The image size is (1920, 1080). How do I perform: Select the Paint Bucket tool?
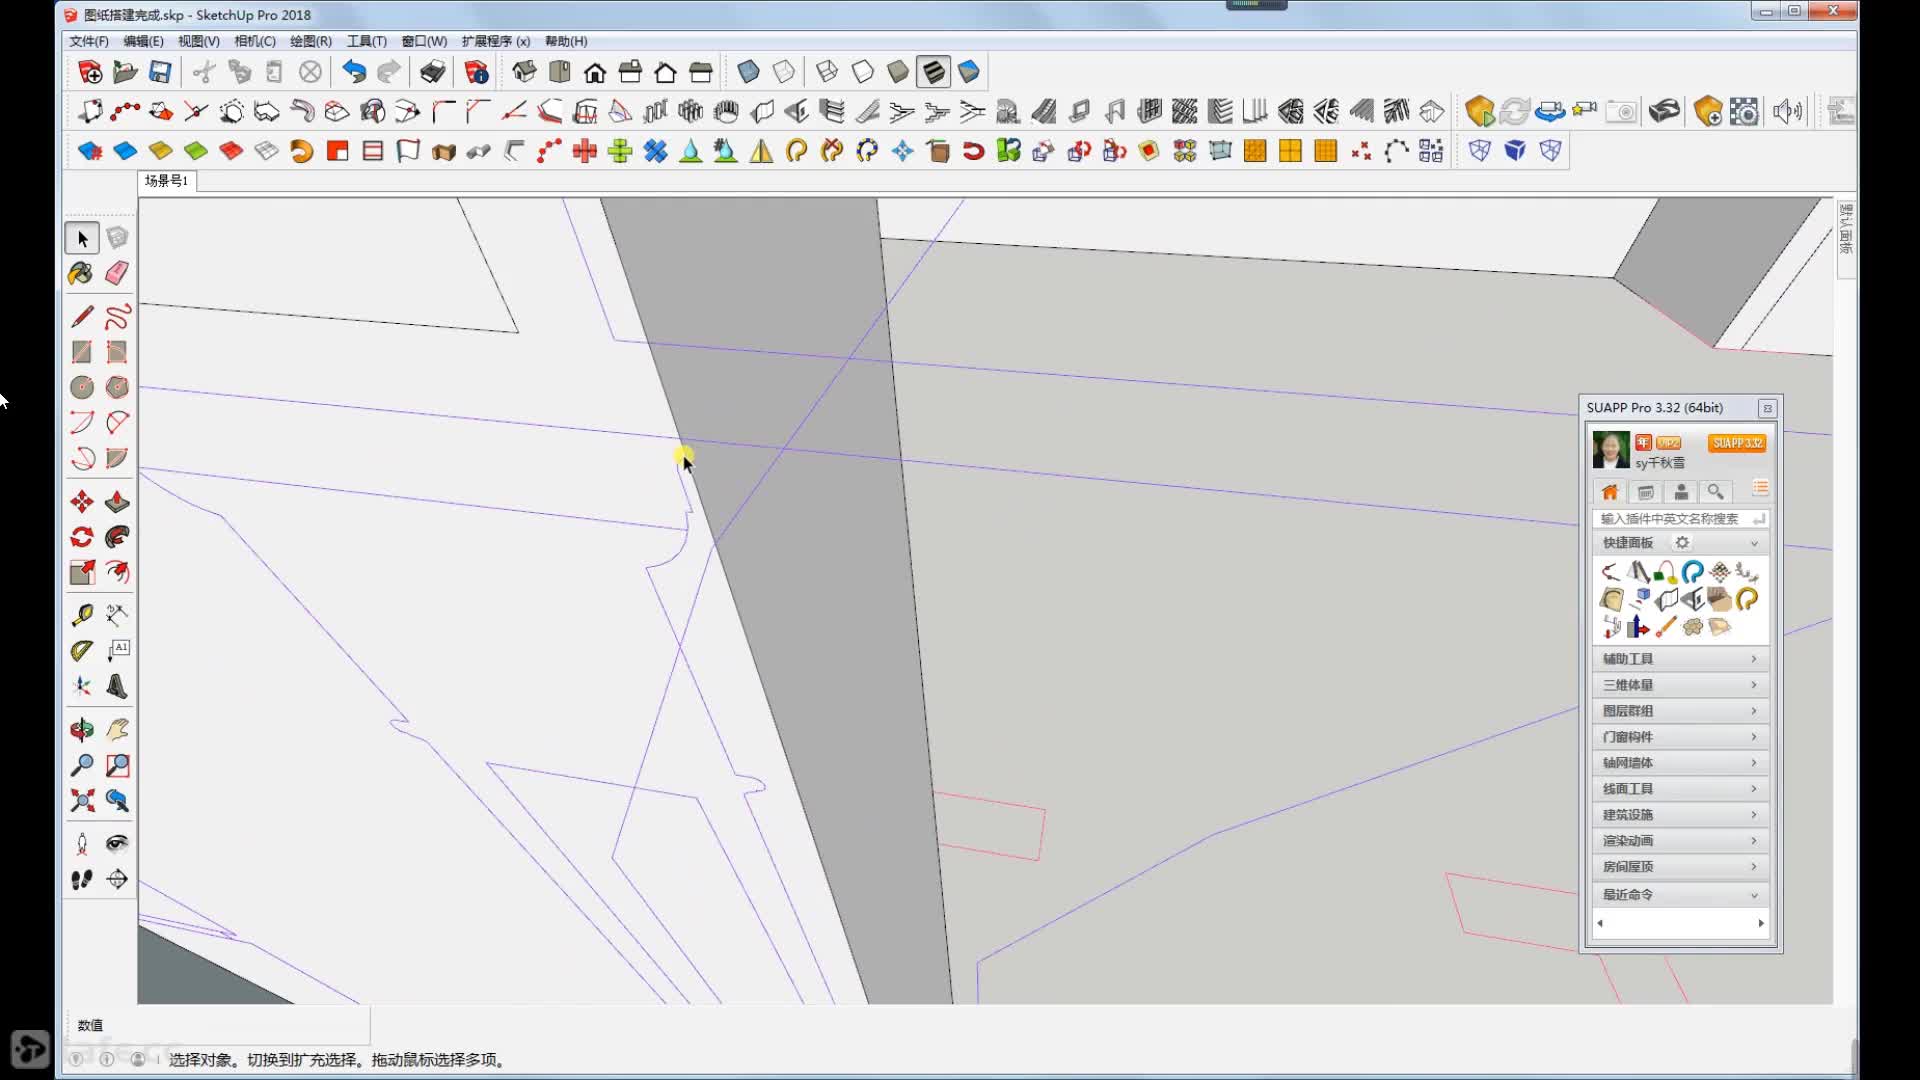(x=81, y=273)
